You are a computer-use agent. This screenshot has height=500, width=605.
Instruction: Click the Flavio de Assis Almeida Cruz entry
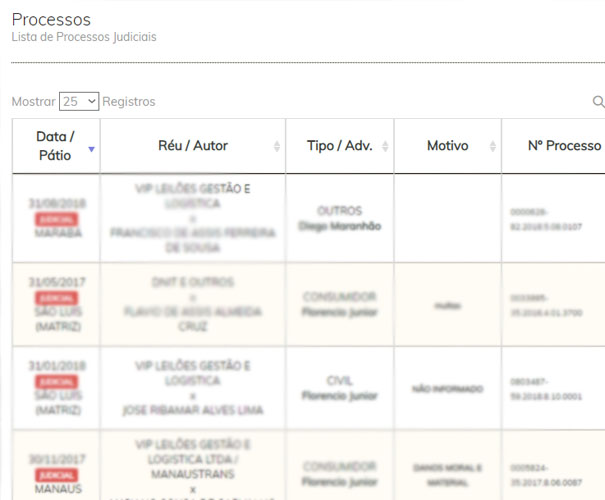pos(193,318)
